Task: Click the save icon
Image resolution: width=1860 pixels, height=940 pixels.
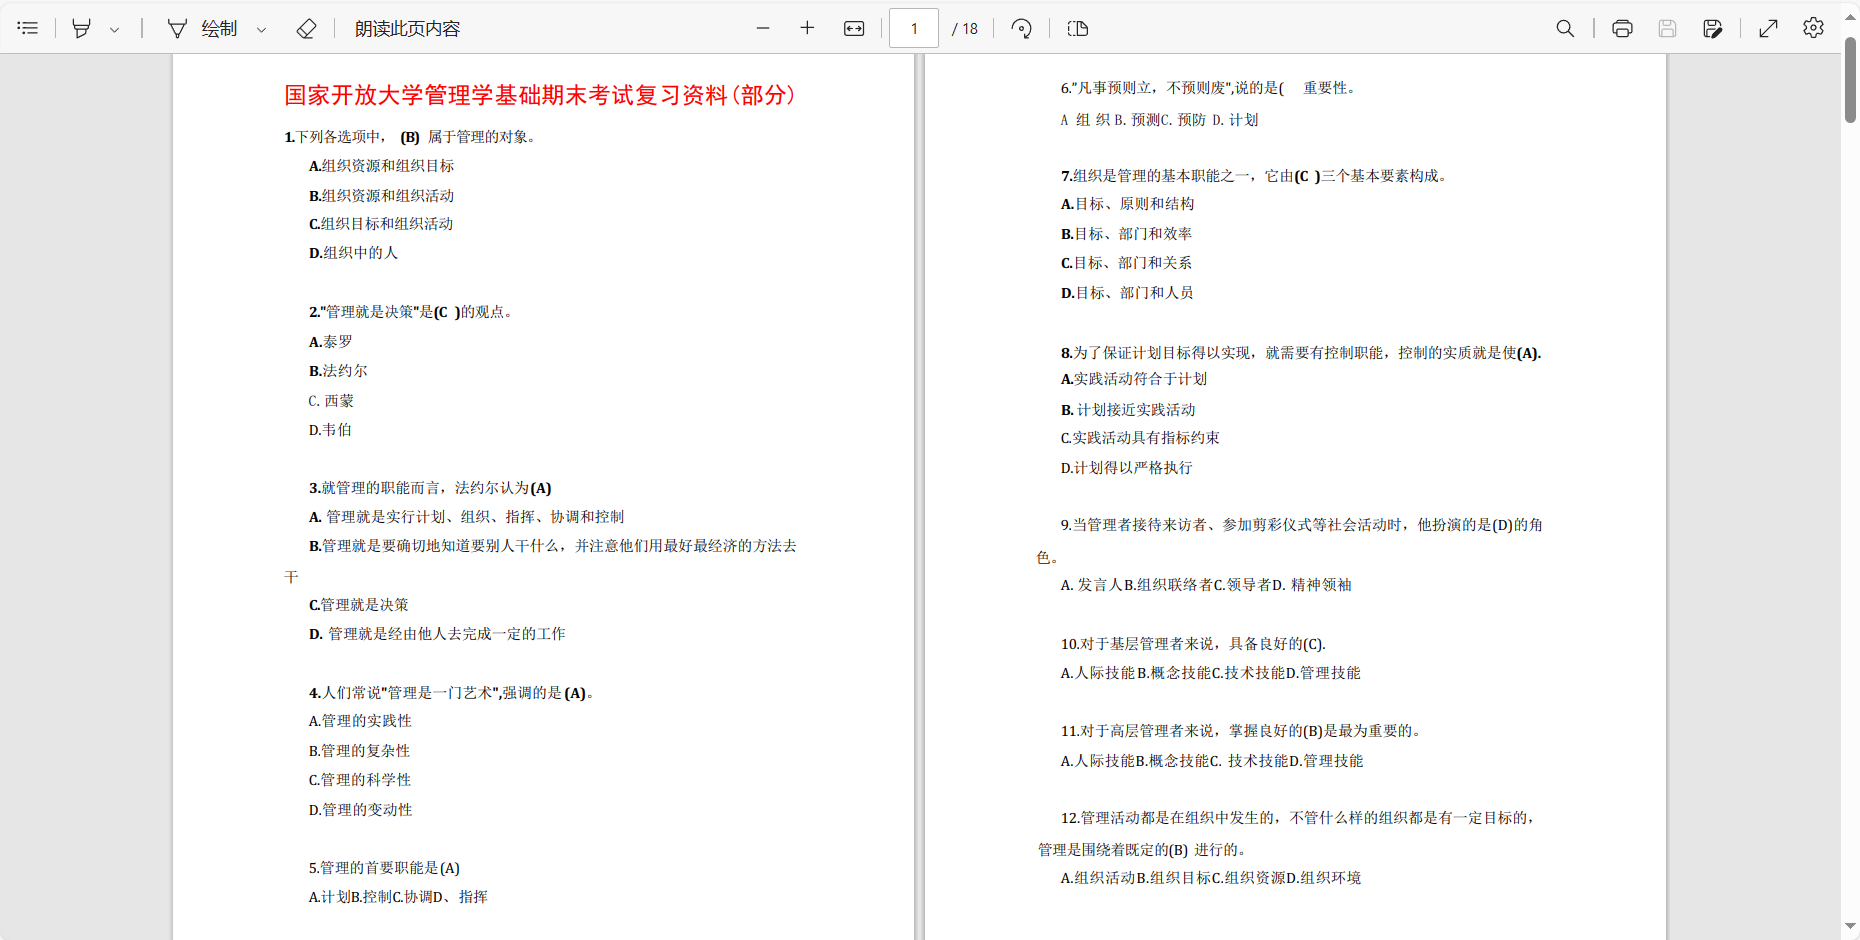Action: pyautogui.click(x=1667, y=28)
